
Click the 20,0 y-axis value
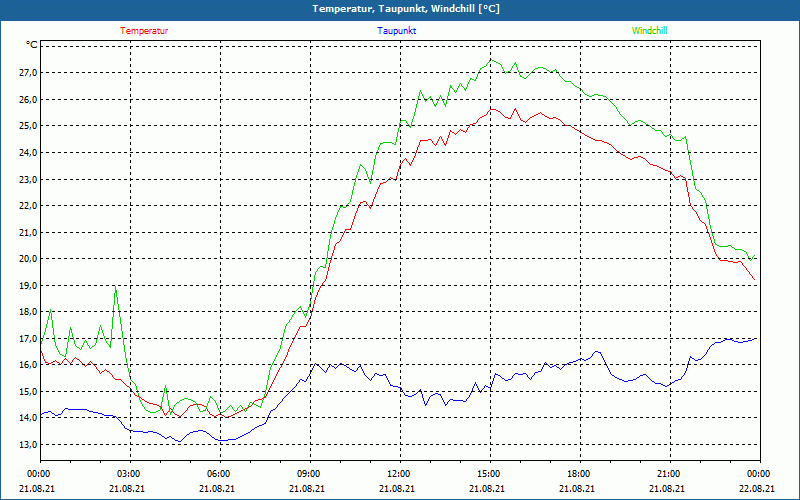28,259
